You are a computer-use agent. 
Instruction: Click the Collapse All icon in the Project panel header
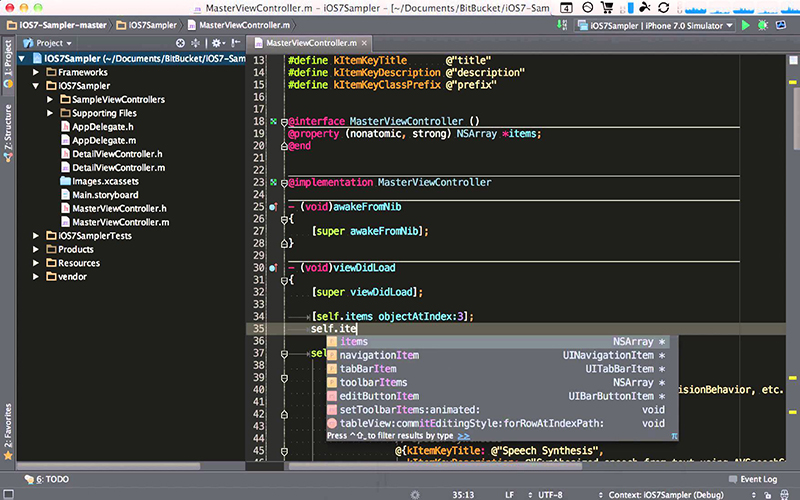195,43
